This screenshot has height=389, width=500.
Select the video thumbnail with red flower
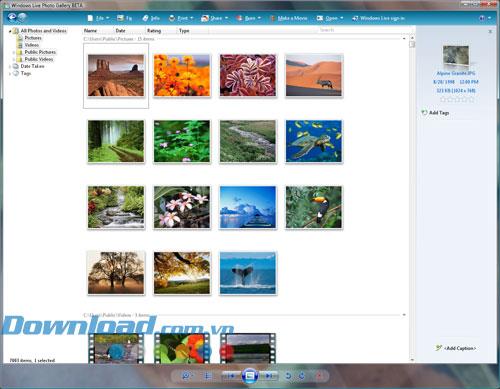tap(182, 348)
